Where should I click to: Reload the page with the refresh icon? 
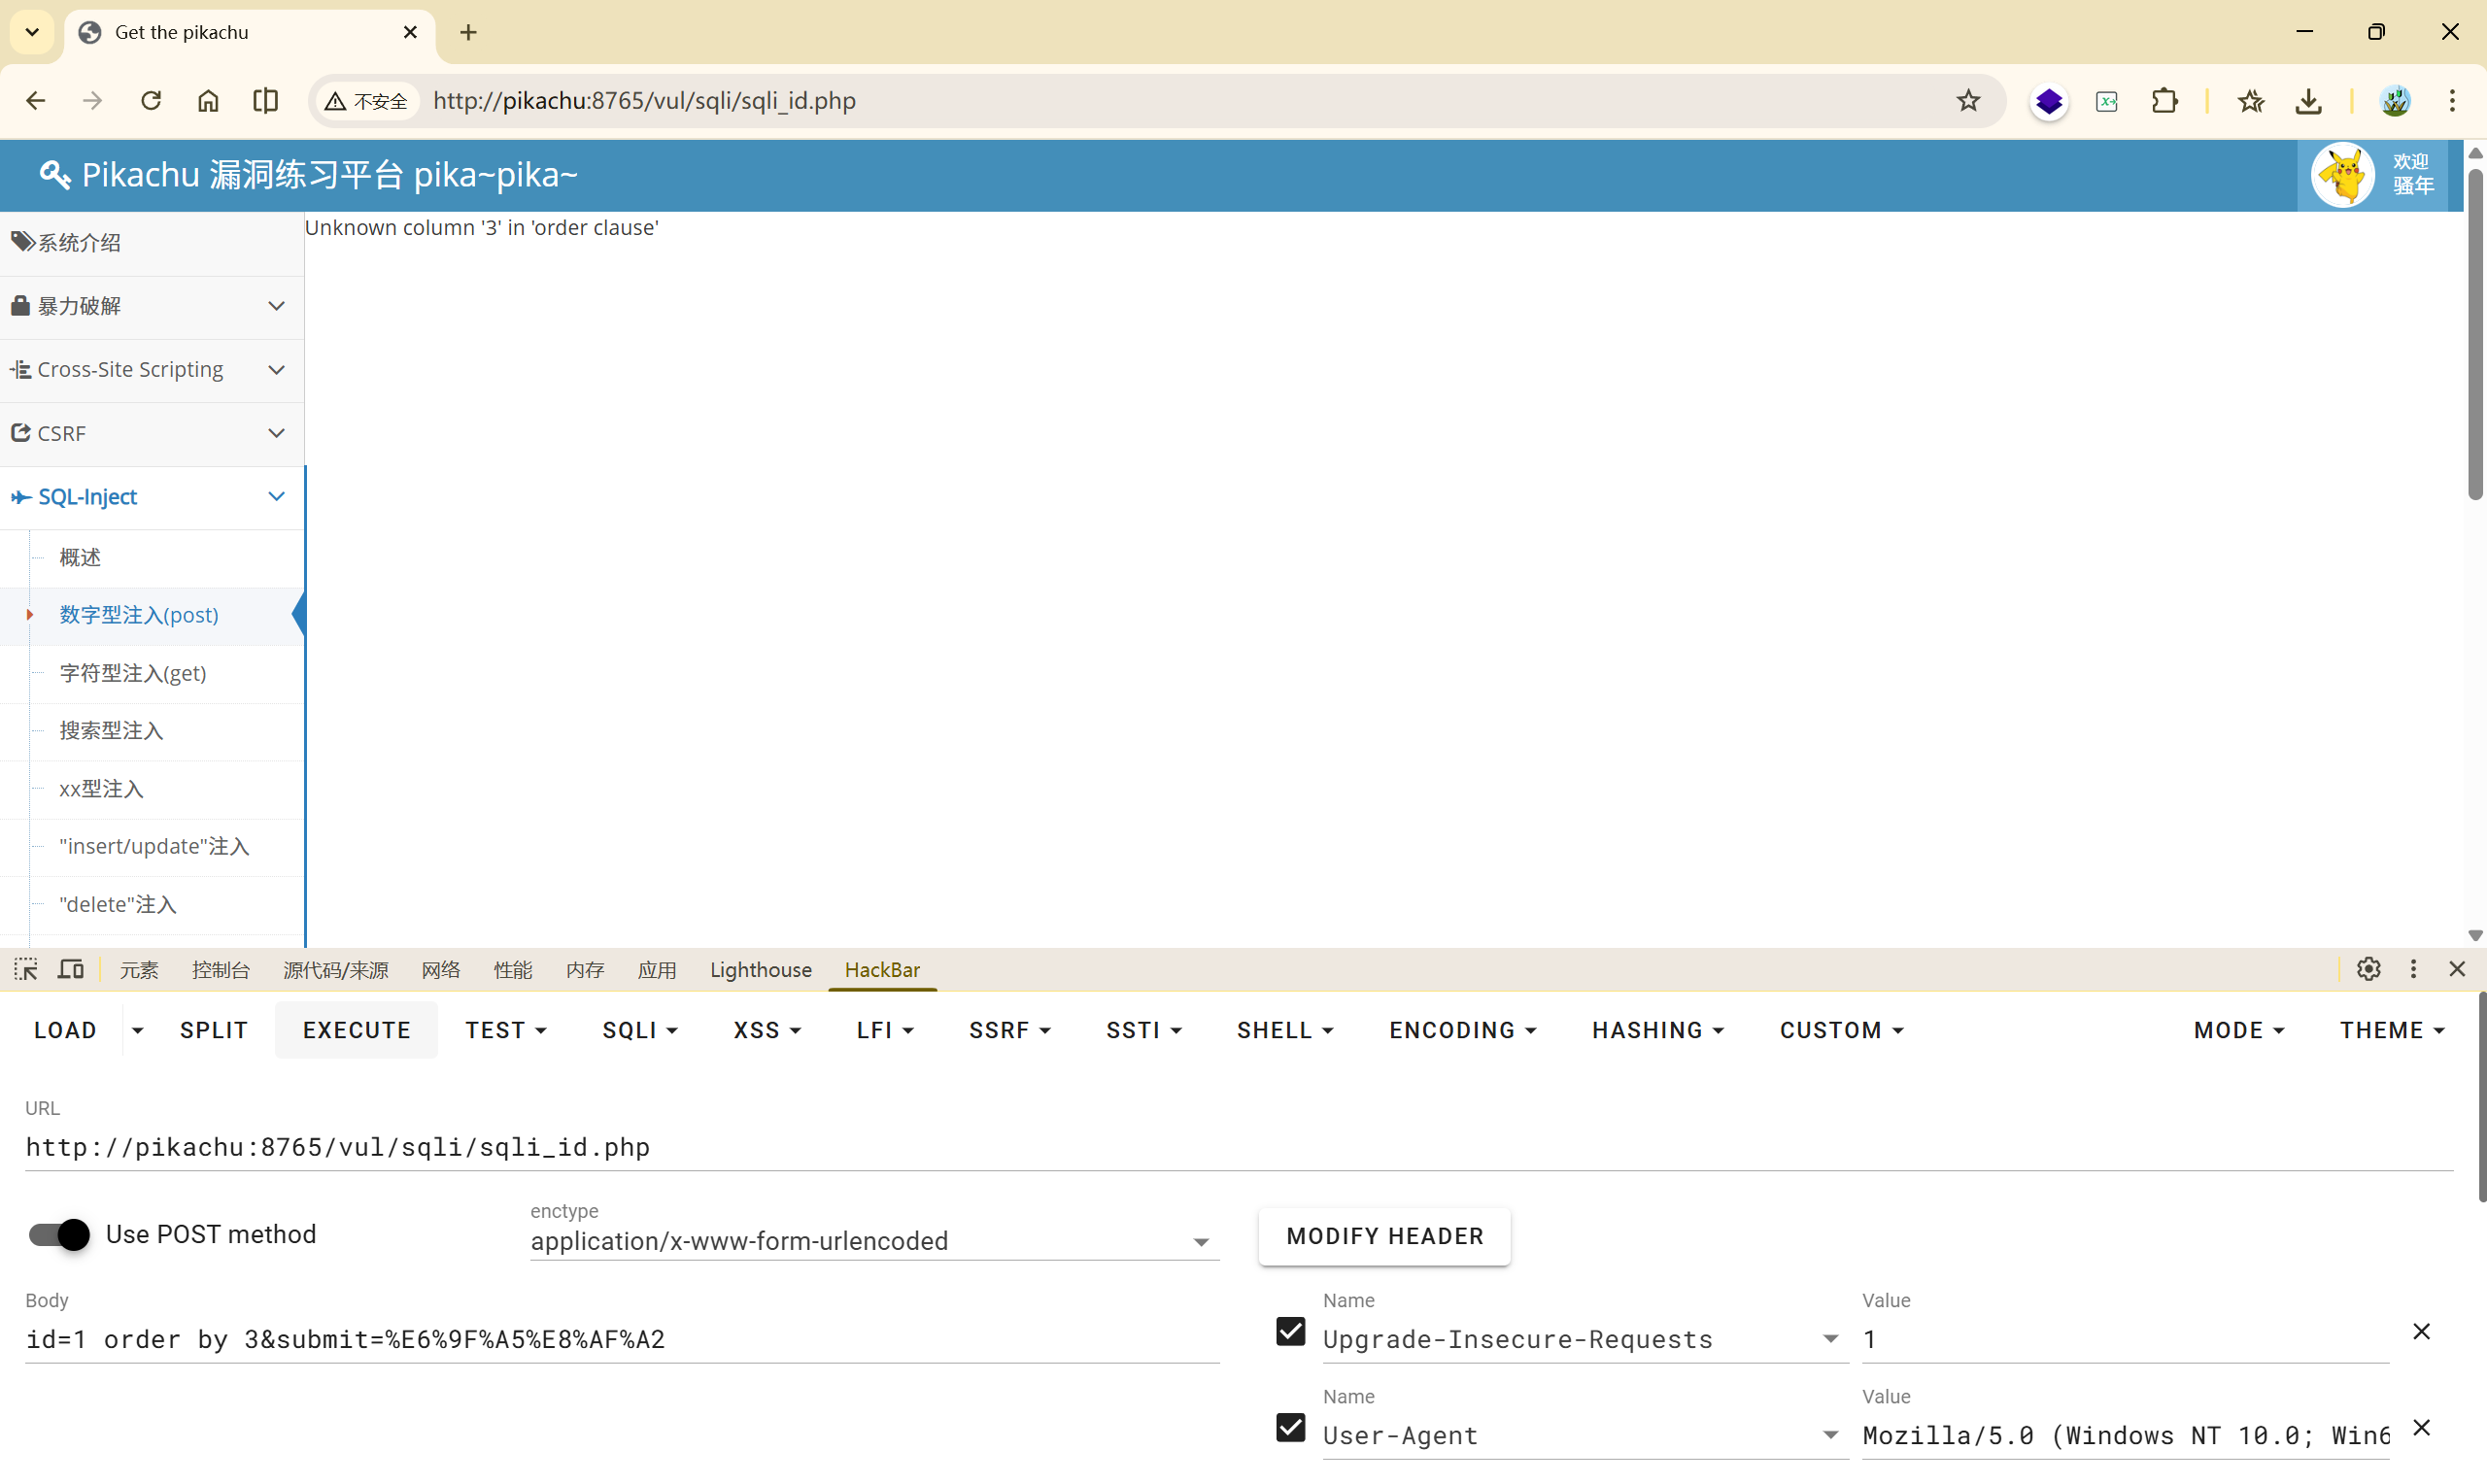[x=151, y=101]
